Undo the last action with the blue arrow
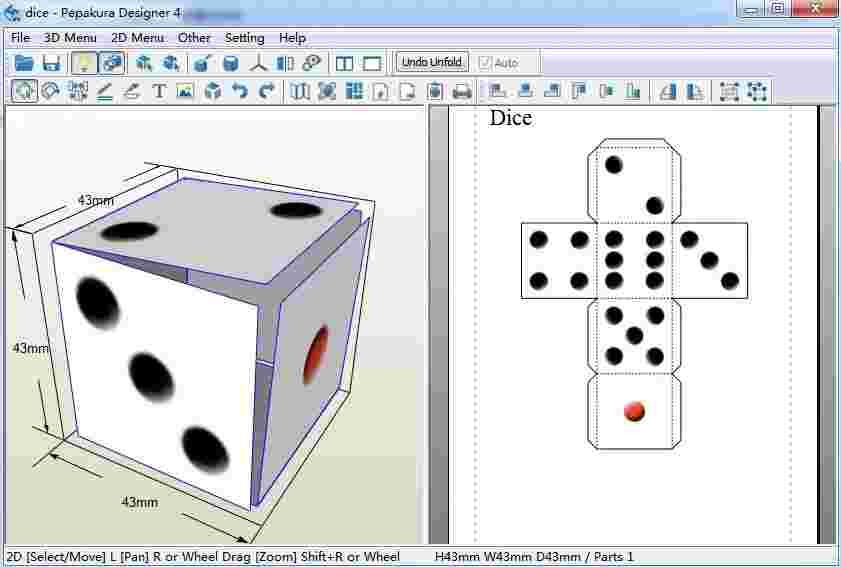Screen dimensions: 841x567 240,91
